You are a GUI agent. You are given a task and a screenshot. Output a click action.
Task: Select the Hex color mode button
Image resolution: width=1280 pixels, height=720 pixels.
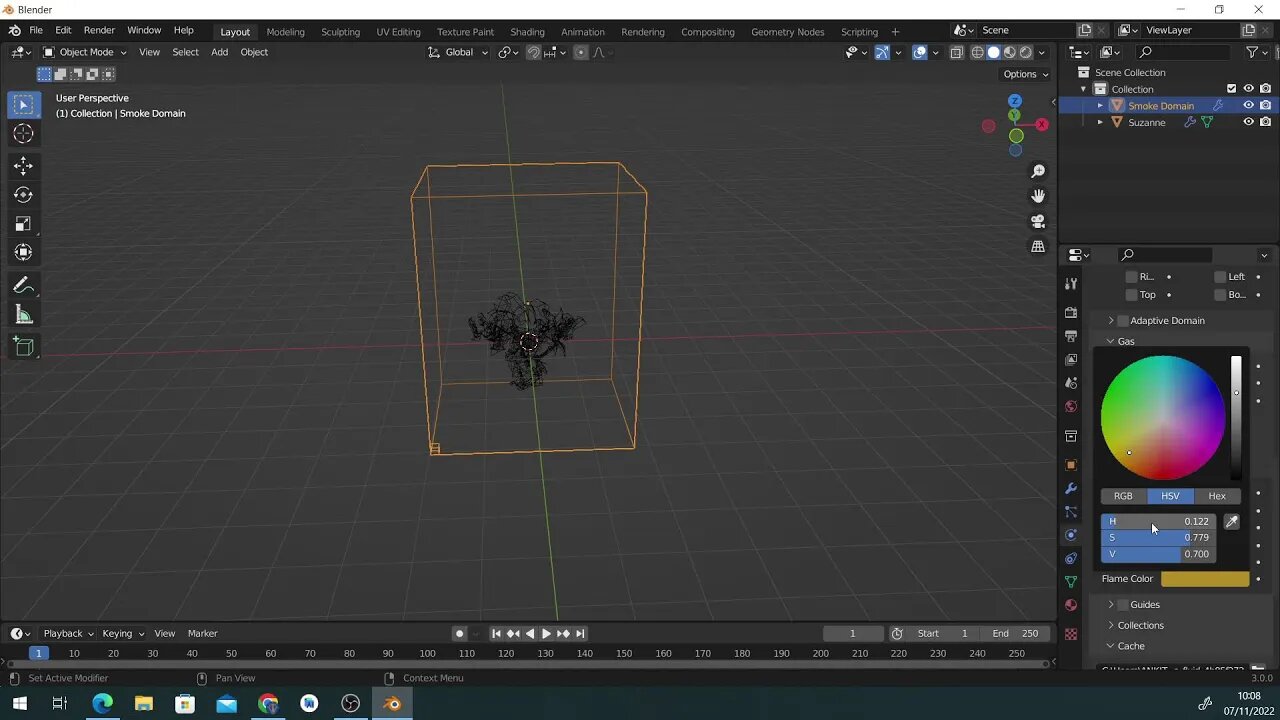(x=1217, y=496)
